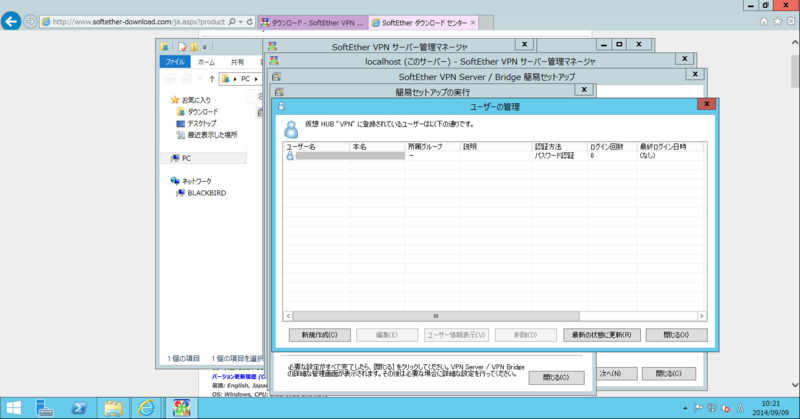Sort by 最終ログイン日時 column header
This screenshot has width=800, height=419.
670,146
